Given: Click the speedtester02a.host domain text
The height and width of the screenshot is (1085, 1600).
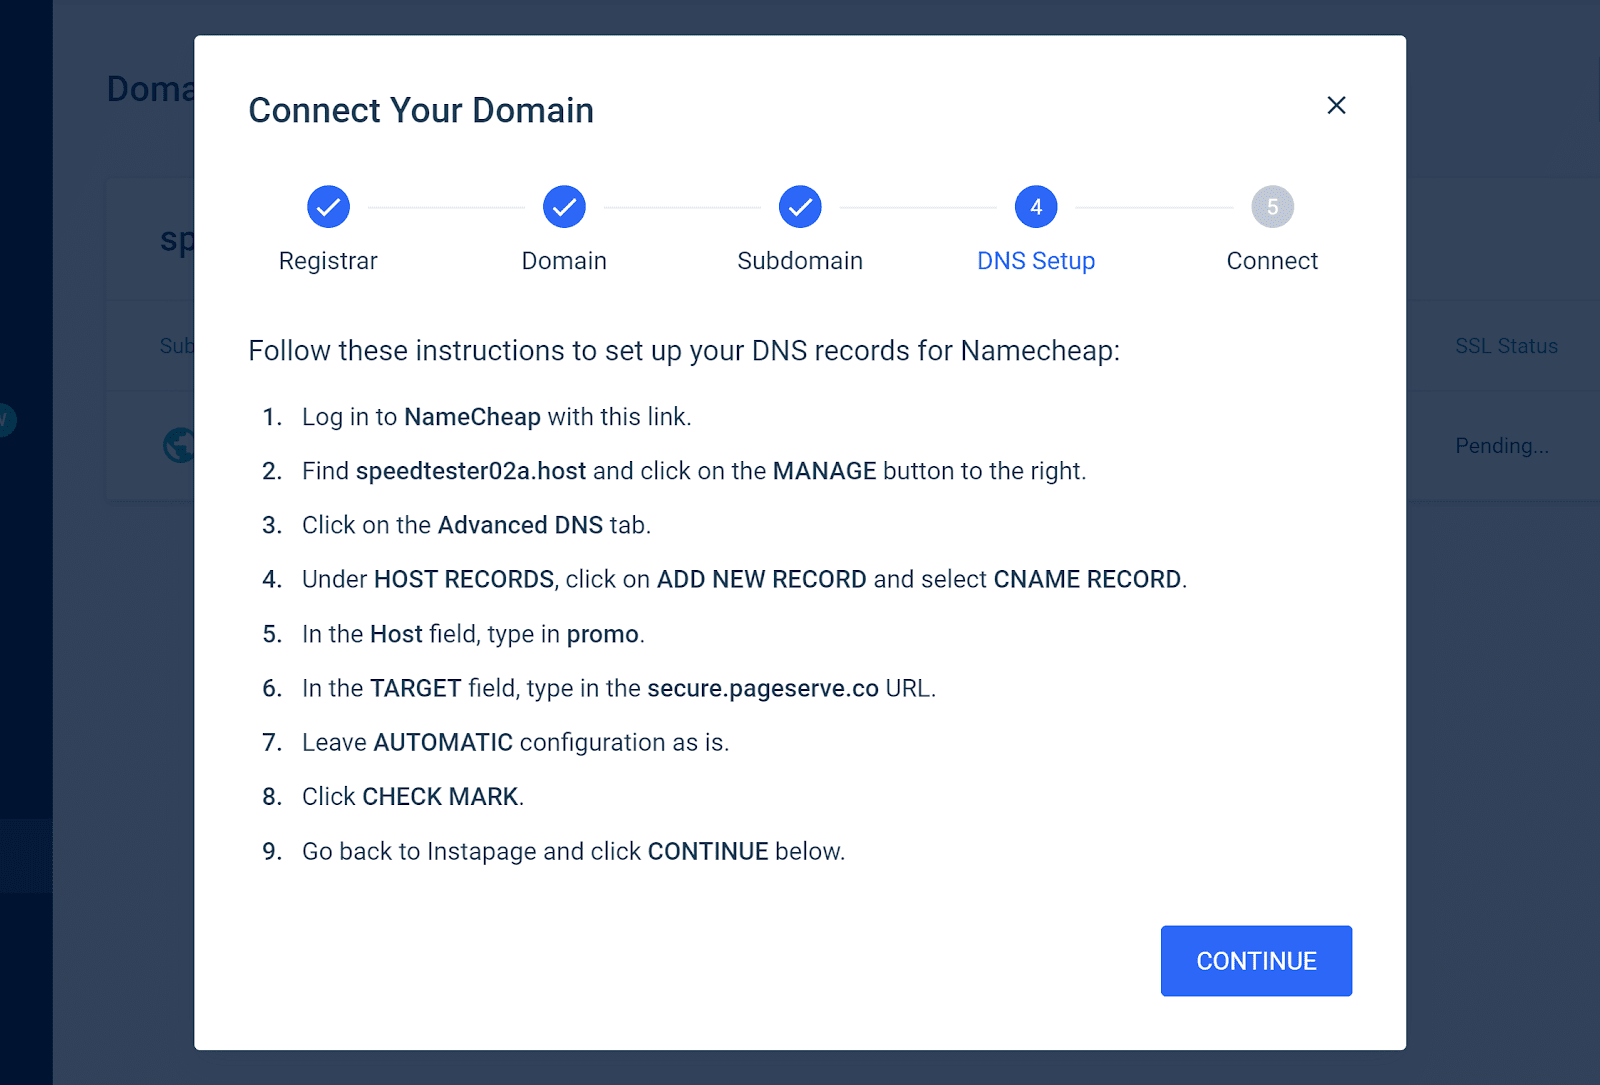Looking at the screenshot, I should [x=471, y=471].
